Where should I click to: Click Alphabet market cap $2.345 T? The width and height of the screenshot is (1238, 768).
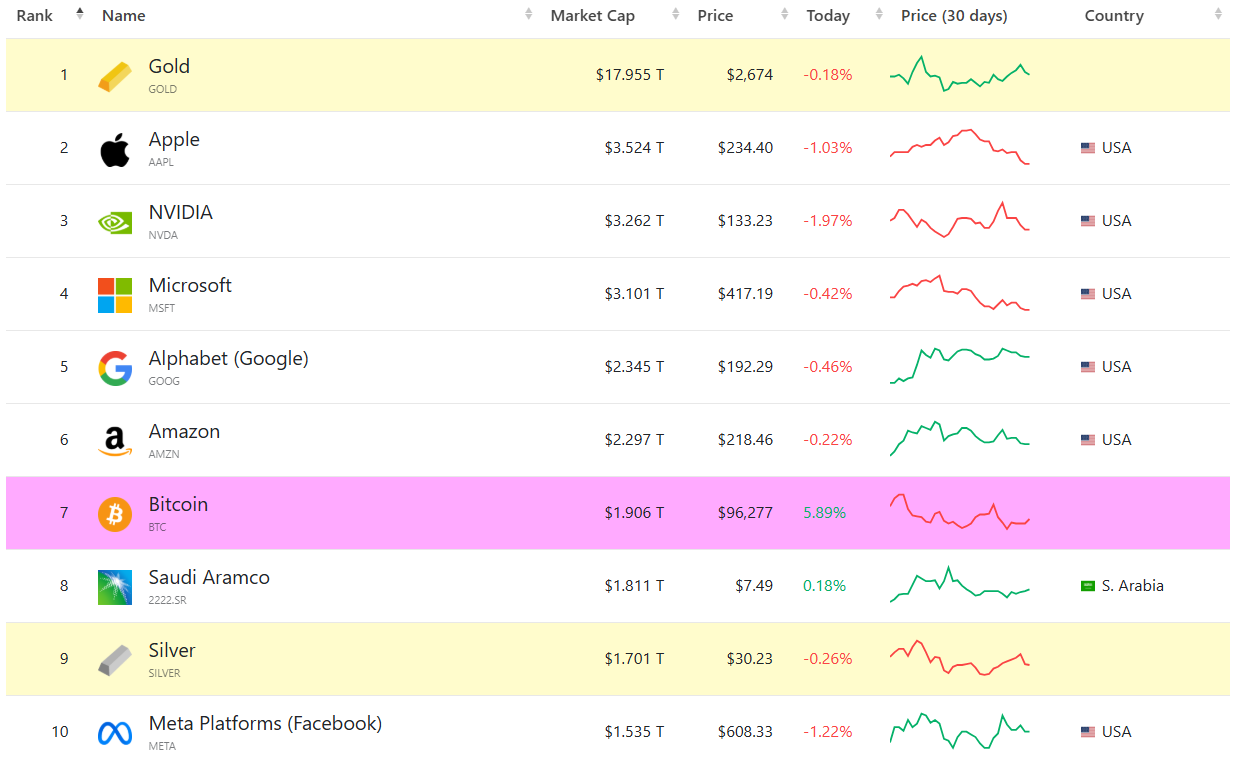[x=634, y=367]
